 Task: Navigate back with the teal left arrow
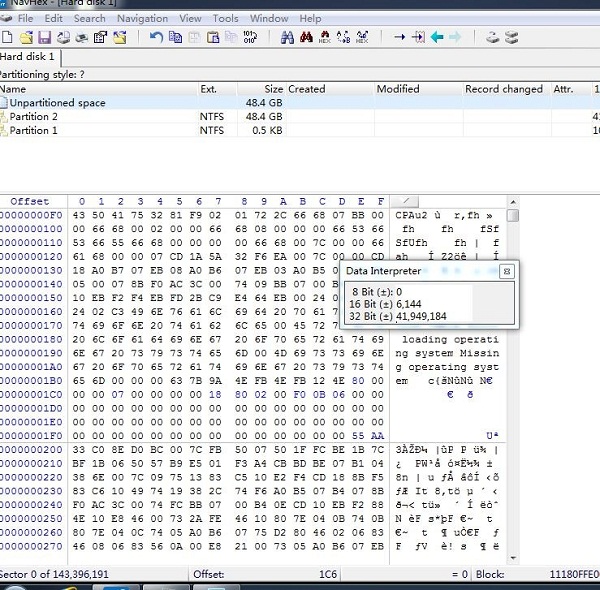[x=437, y=37]
